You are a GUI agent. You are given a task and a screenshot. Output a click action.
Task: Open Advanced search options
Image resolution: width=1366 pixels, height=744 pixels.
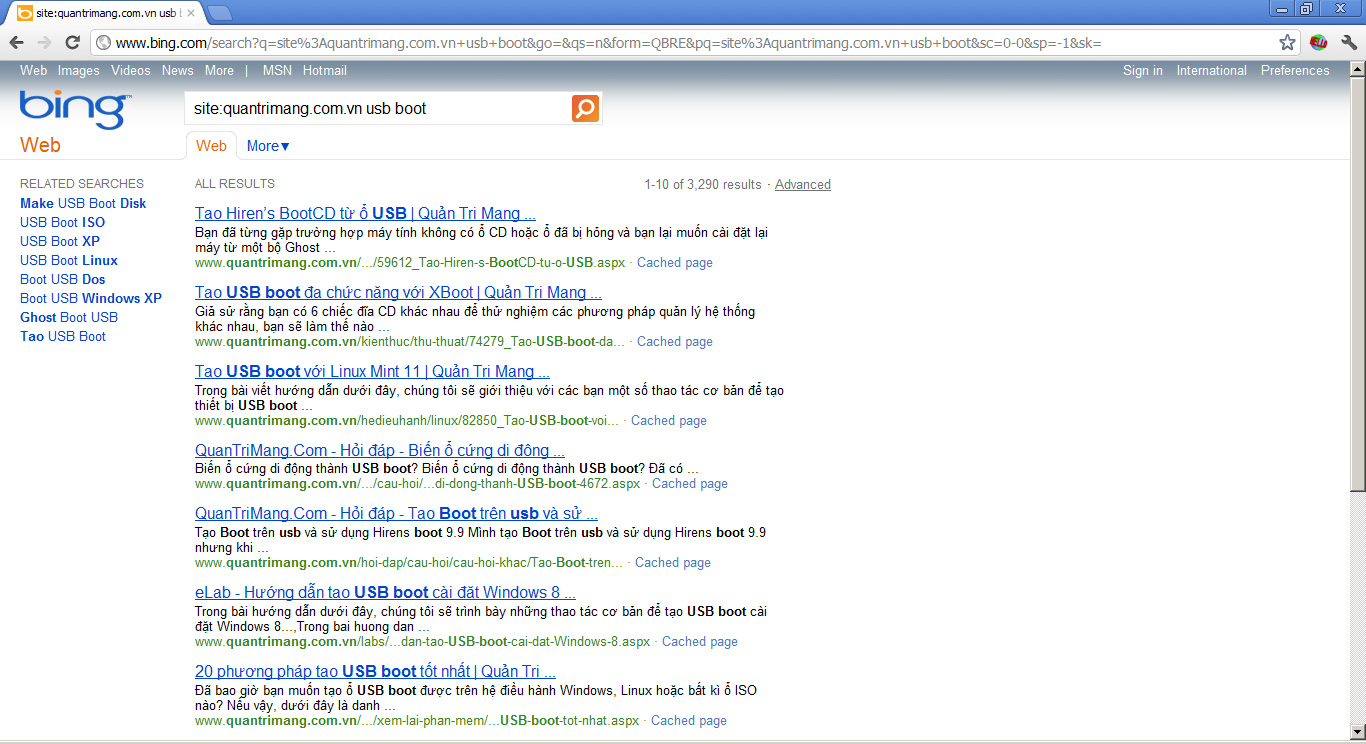tap(802, 184)
